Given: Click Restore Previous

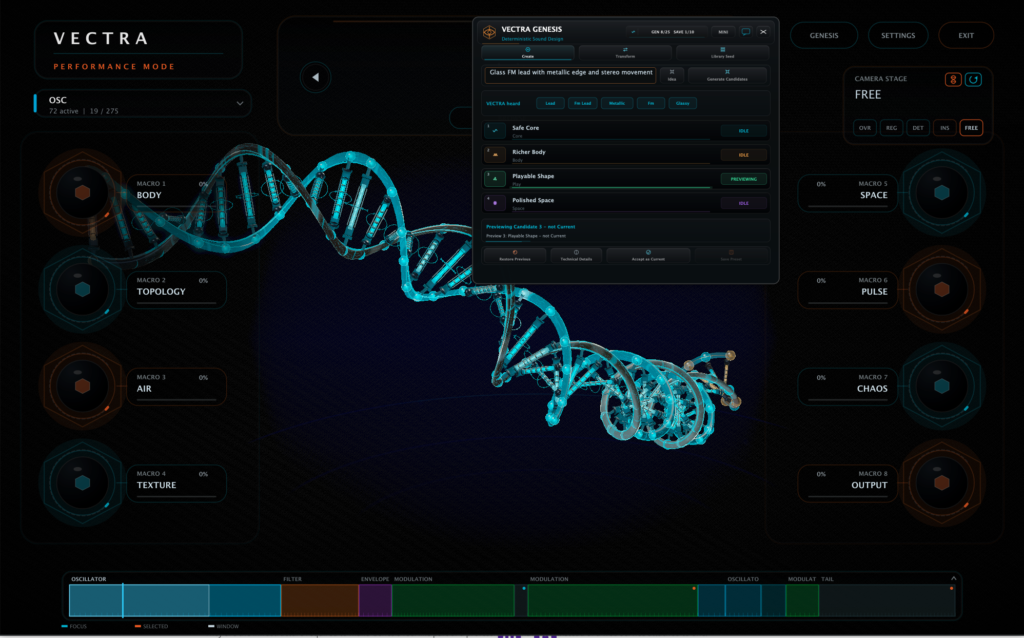Looking at the screenshot, I should tap(515, 255).
